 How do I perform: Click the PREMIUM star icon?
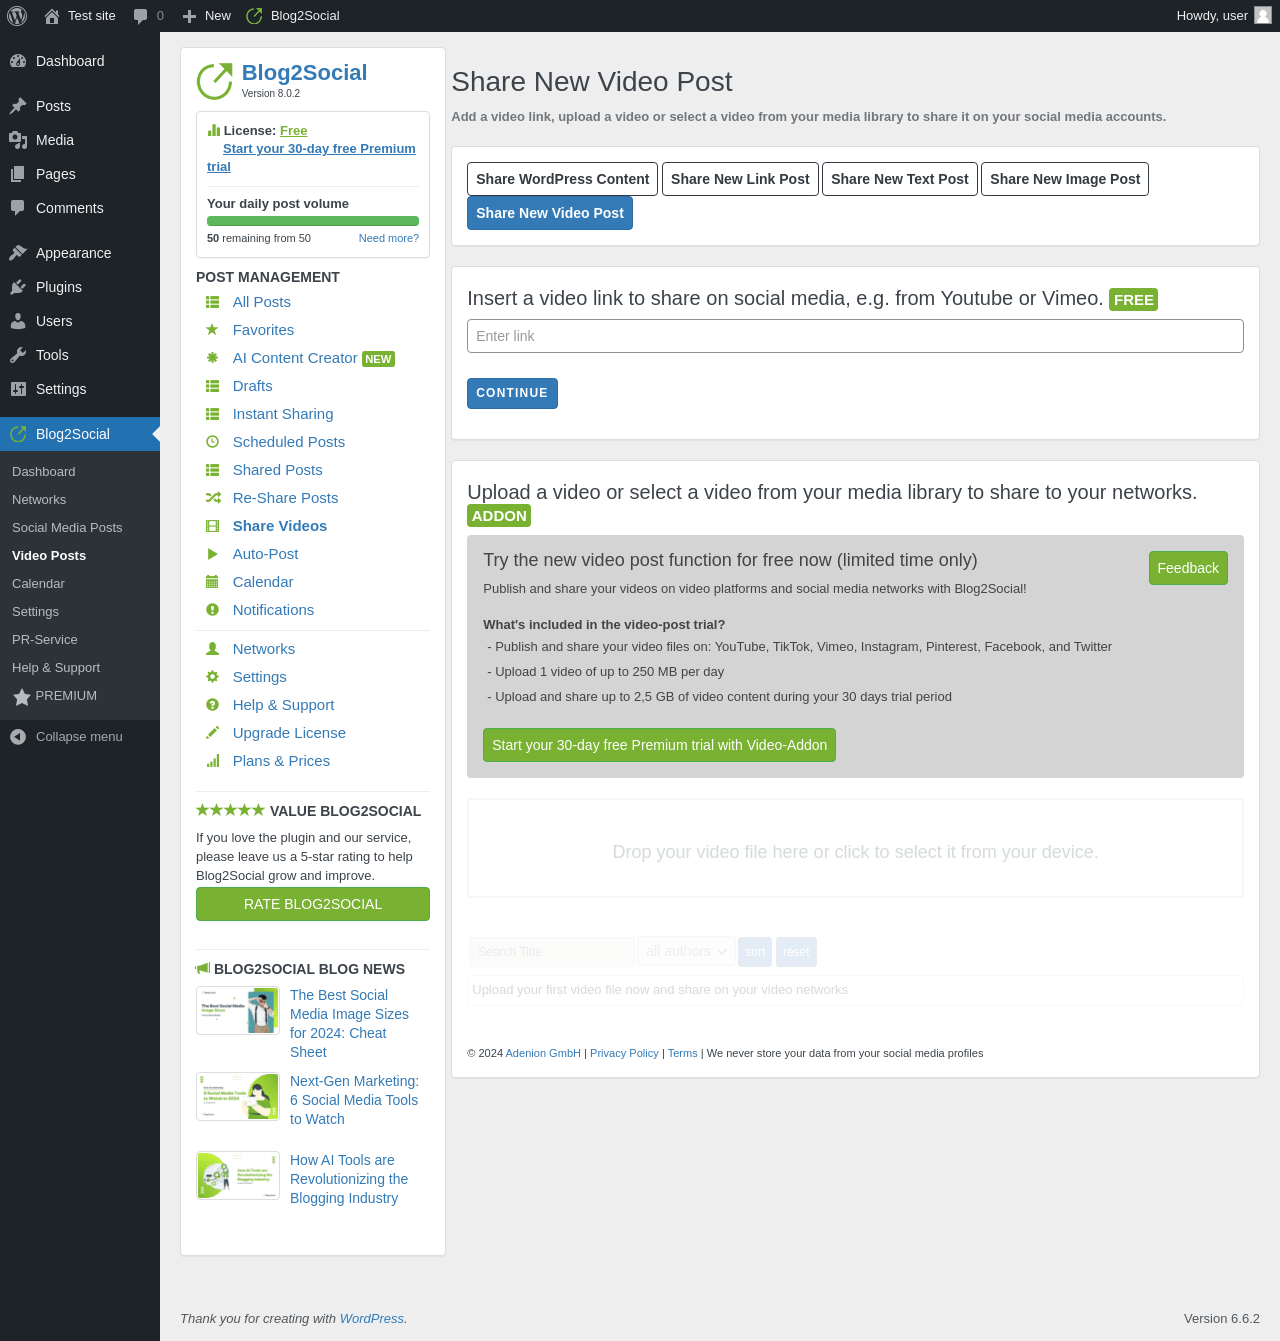click(x=22, y=697)
